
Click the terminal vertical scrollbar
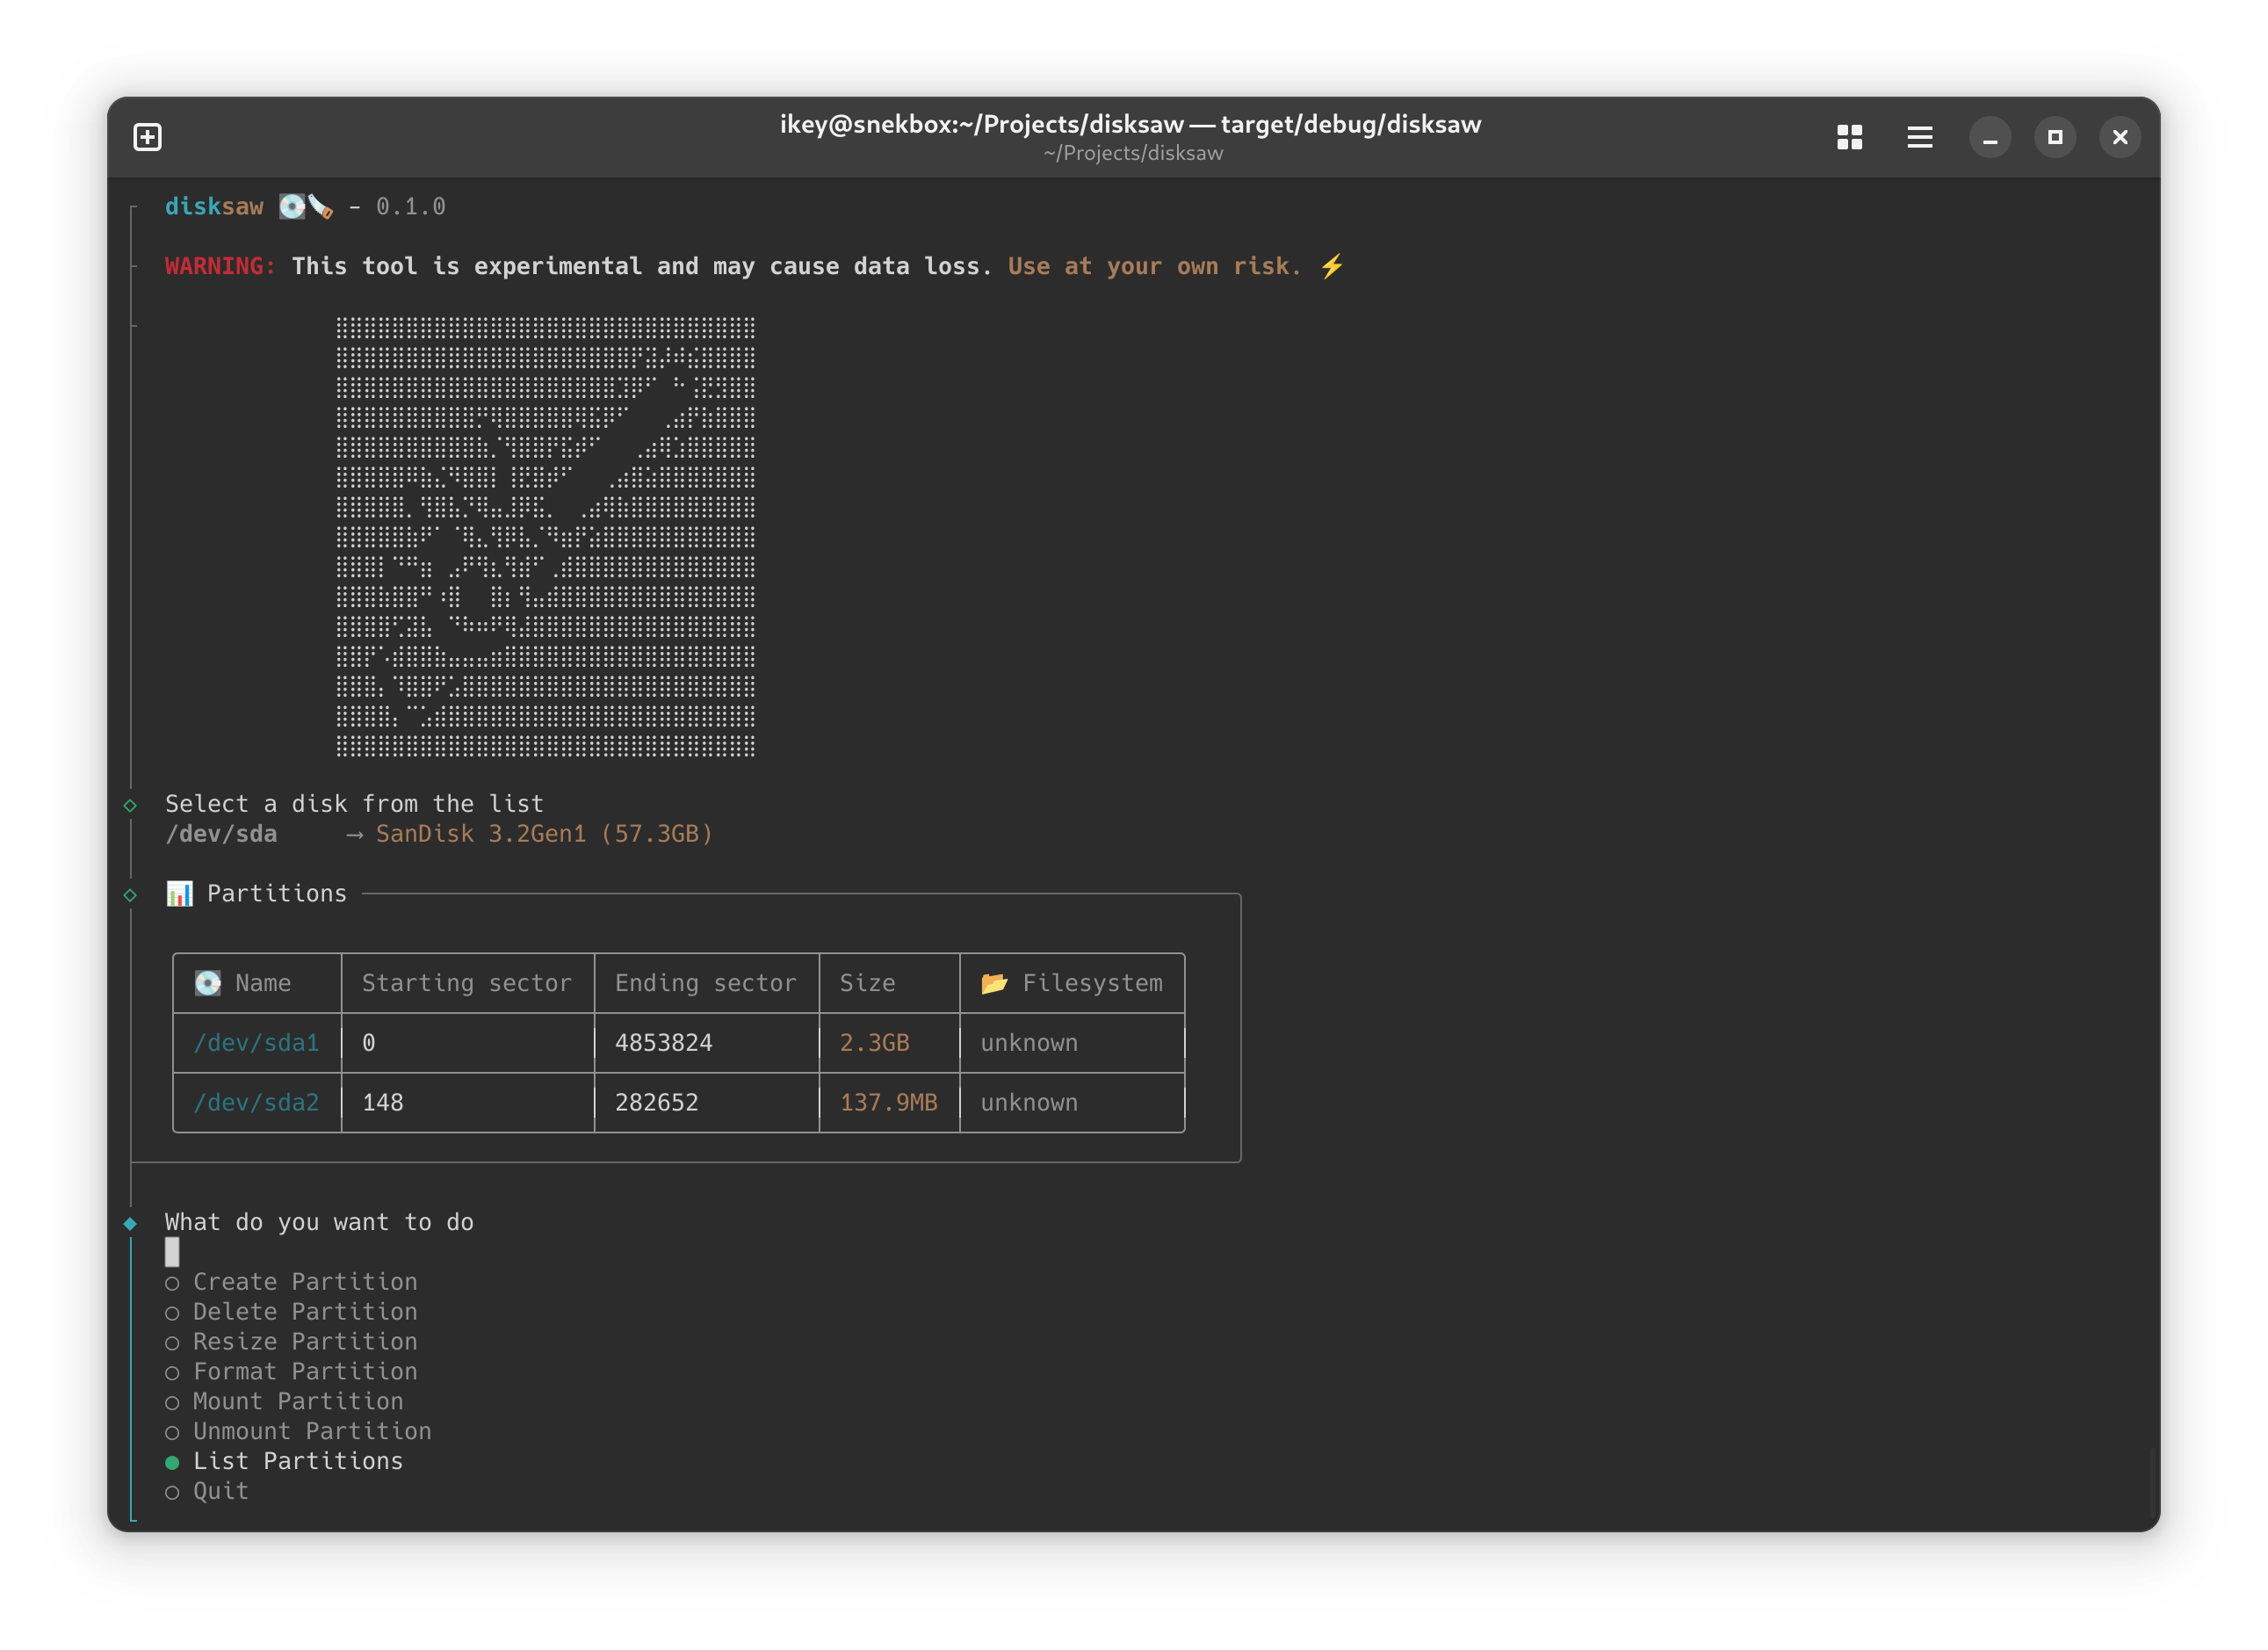tap(2152, 1482)
